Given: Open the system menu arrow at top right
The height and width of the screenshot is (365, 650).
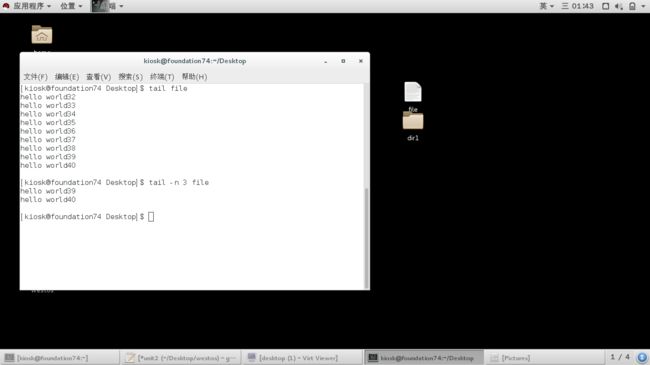Looking at the screenshot, I should click(643, 6).
